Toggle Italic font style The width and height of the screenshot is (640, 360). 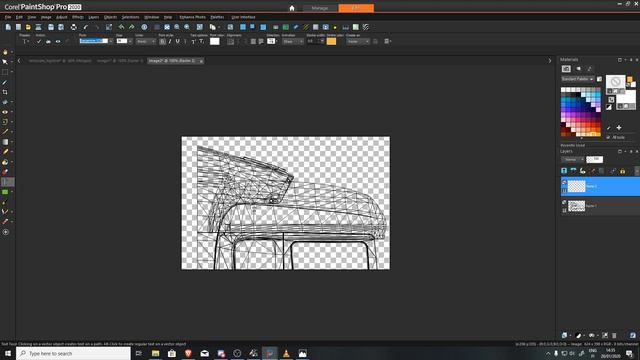170,41
